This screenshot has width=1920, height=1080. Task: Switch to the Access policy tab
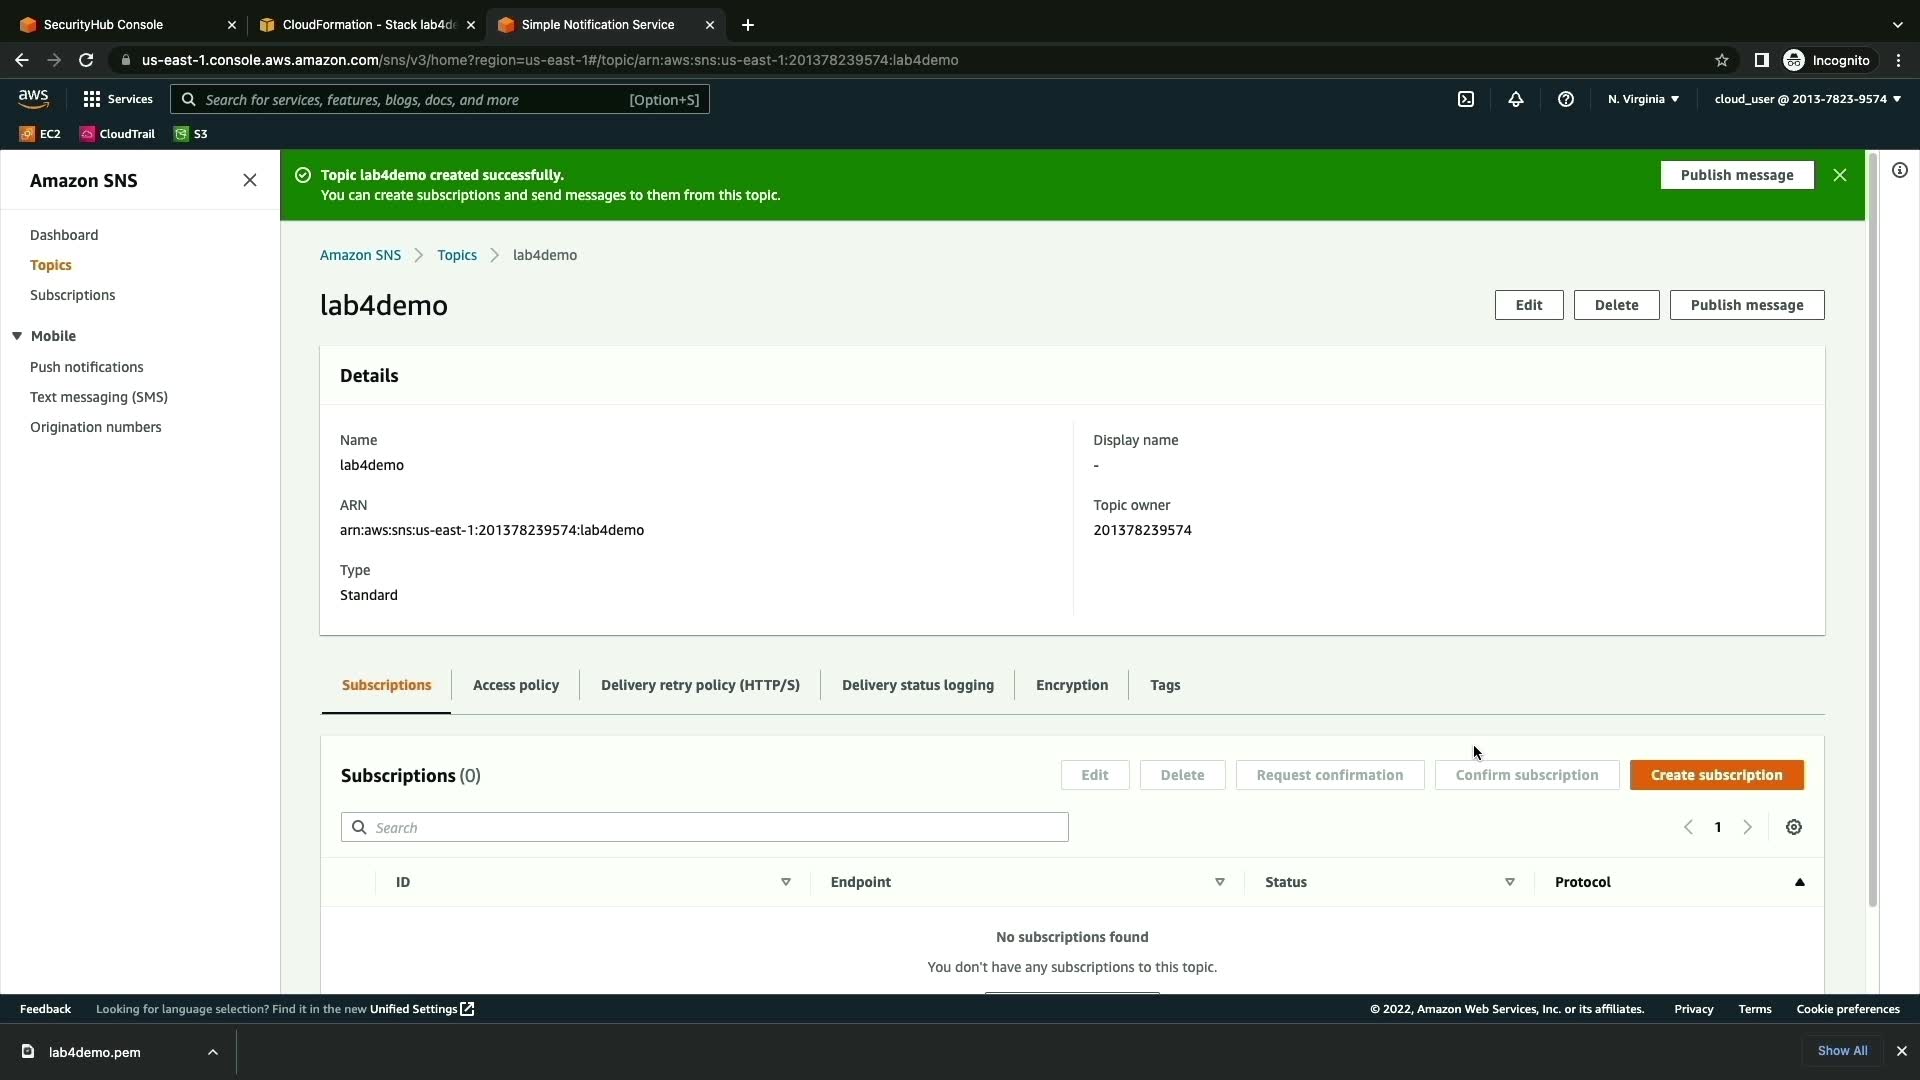(x=516, y=685)
